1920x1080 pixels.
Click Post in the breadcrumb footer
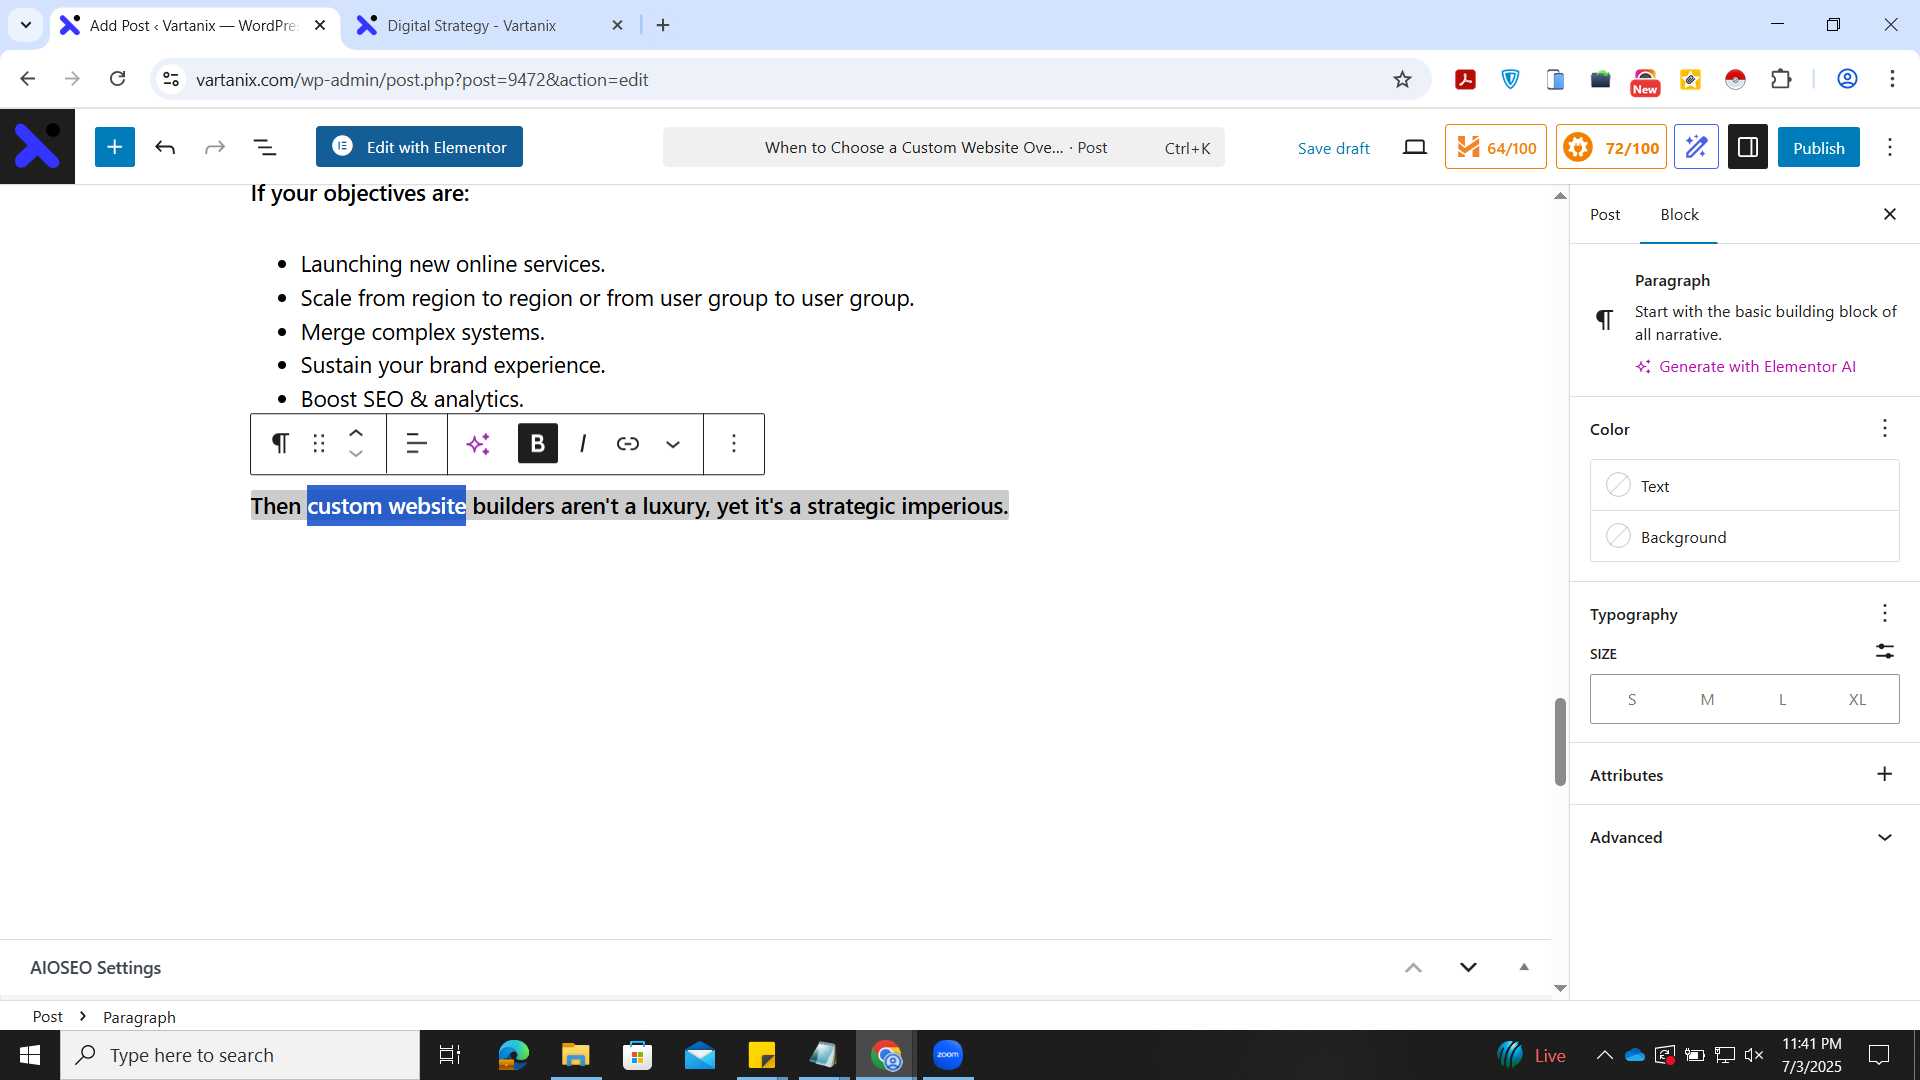[47, 1016]
